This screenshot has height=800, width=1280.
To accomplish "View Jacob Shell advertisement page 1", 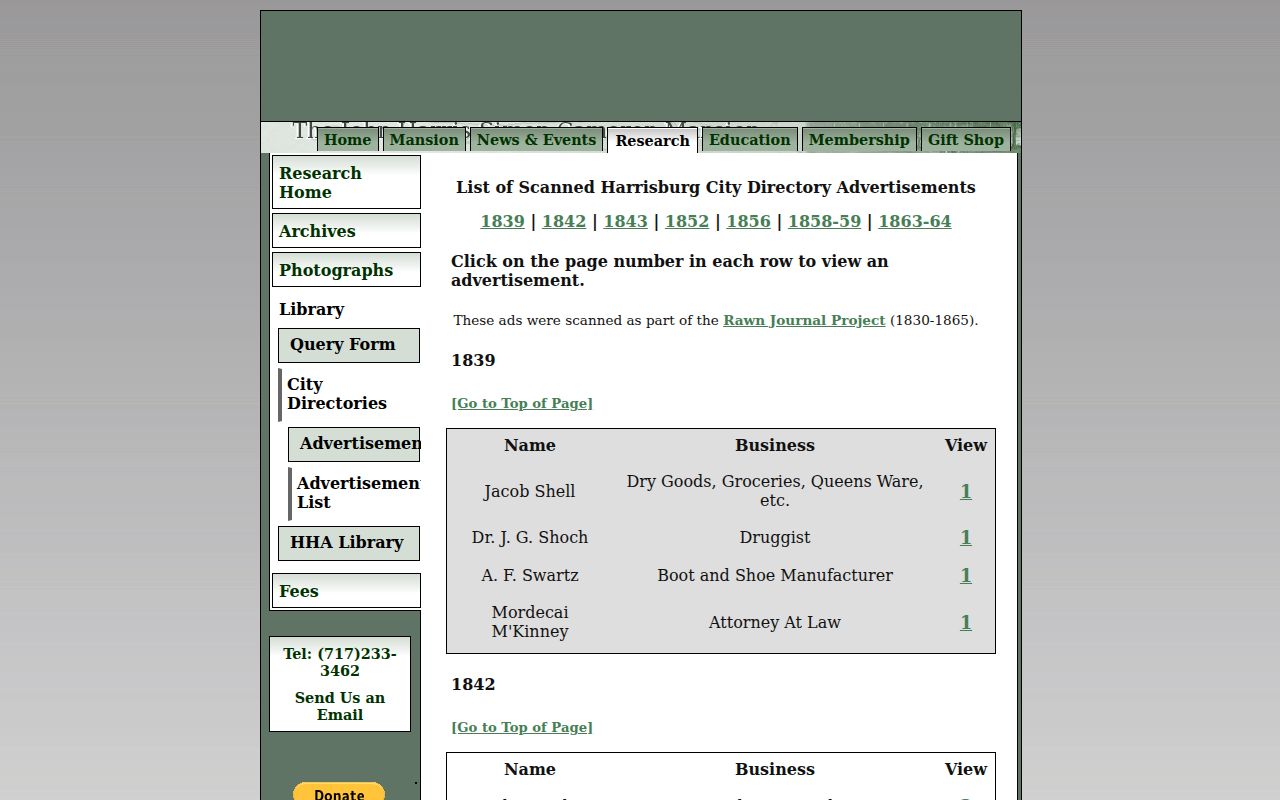I will pyautogui.click(x=966, y=491).
